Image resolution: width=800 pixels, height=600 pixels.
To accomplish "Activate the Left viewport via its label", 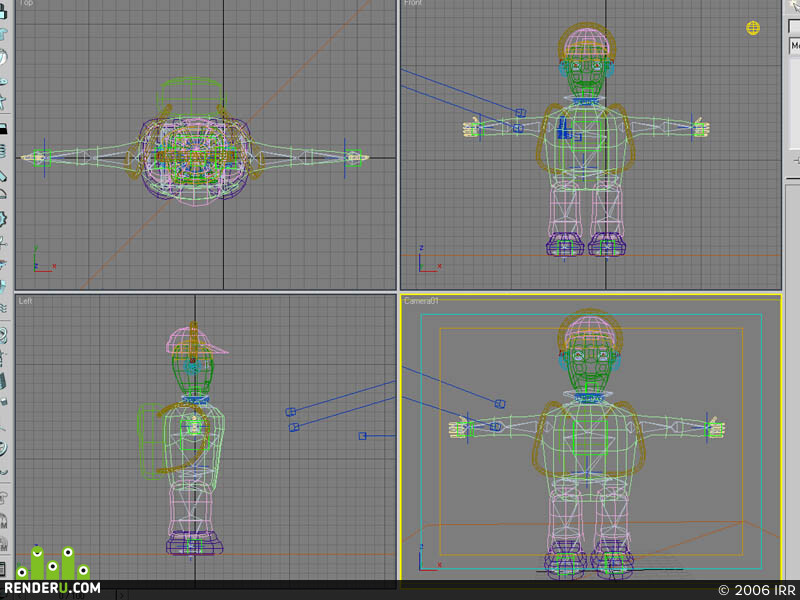I will coord(25,301).
